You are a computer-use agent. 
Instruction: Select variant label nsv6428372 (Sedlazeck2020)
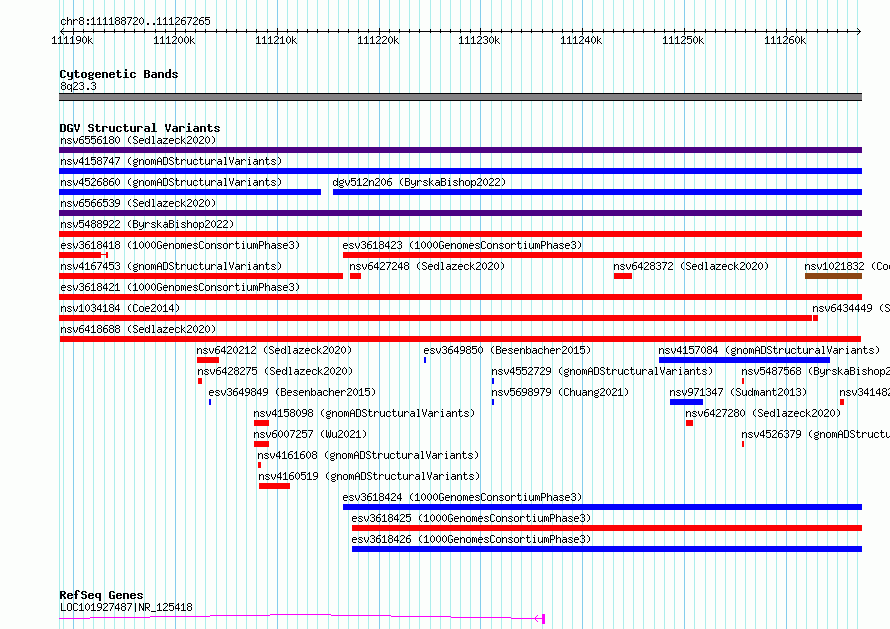coord(691,266)
